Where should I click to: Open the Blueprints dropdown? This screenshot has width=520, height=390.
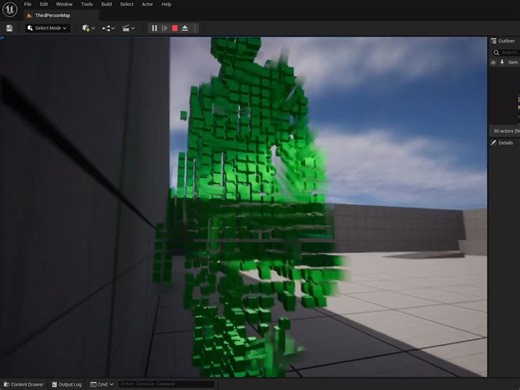point(108,28)
